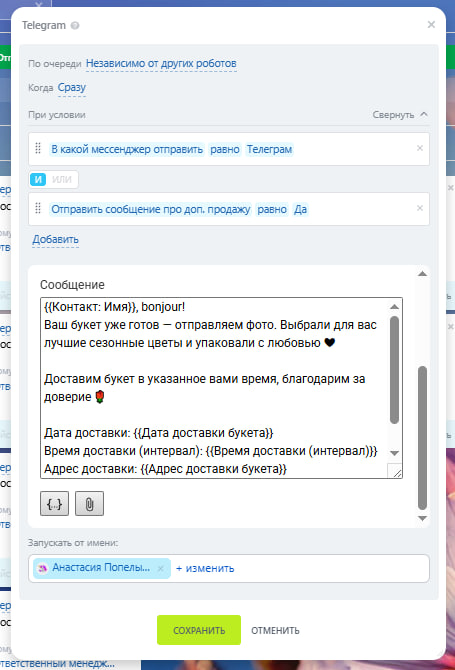
Task: Open 'Независимо от других роботов' queue option
Action: (x=161, y=64)
